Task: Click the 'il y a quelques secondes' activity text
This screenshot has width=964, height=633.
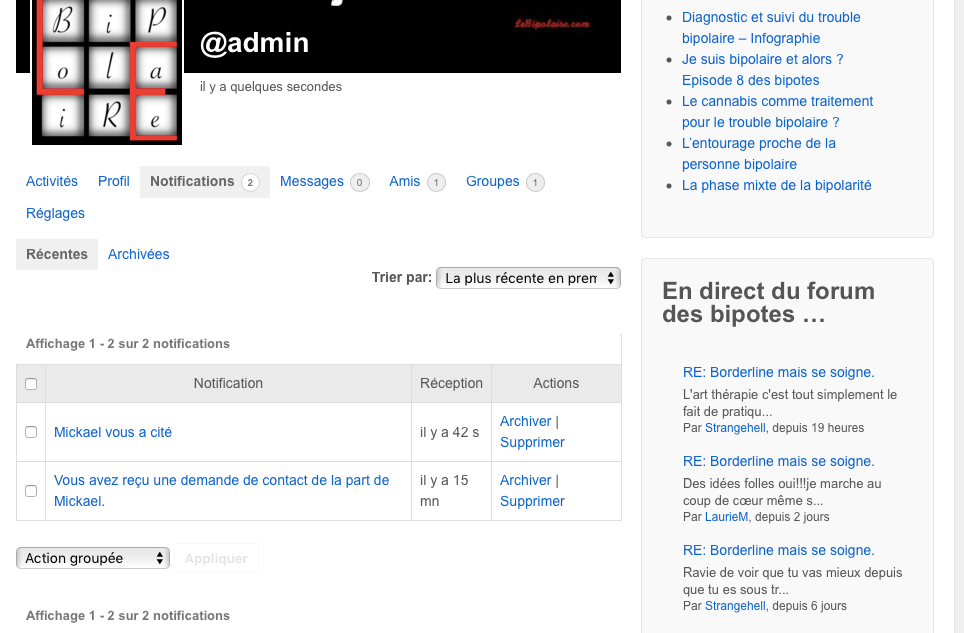Action: point(271,87)
